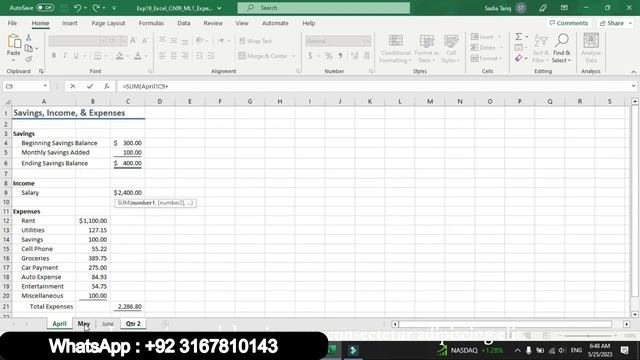This screenshot has width=640, height=360.
Task: Click the Cut scissors icon
Action: click(29, 38)
